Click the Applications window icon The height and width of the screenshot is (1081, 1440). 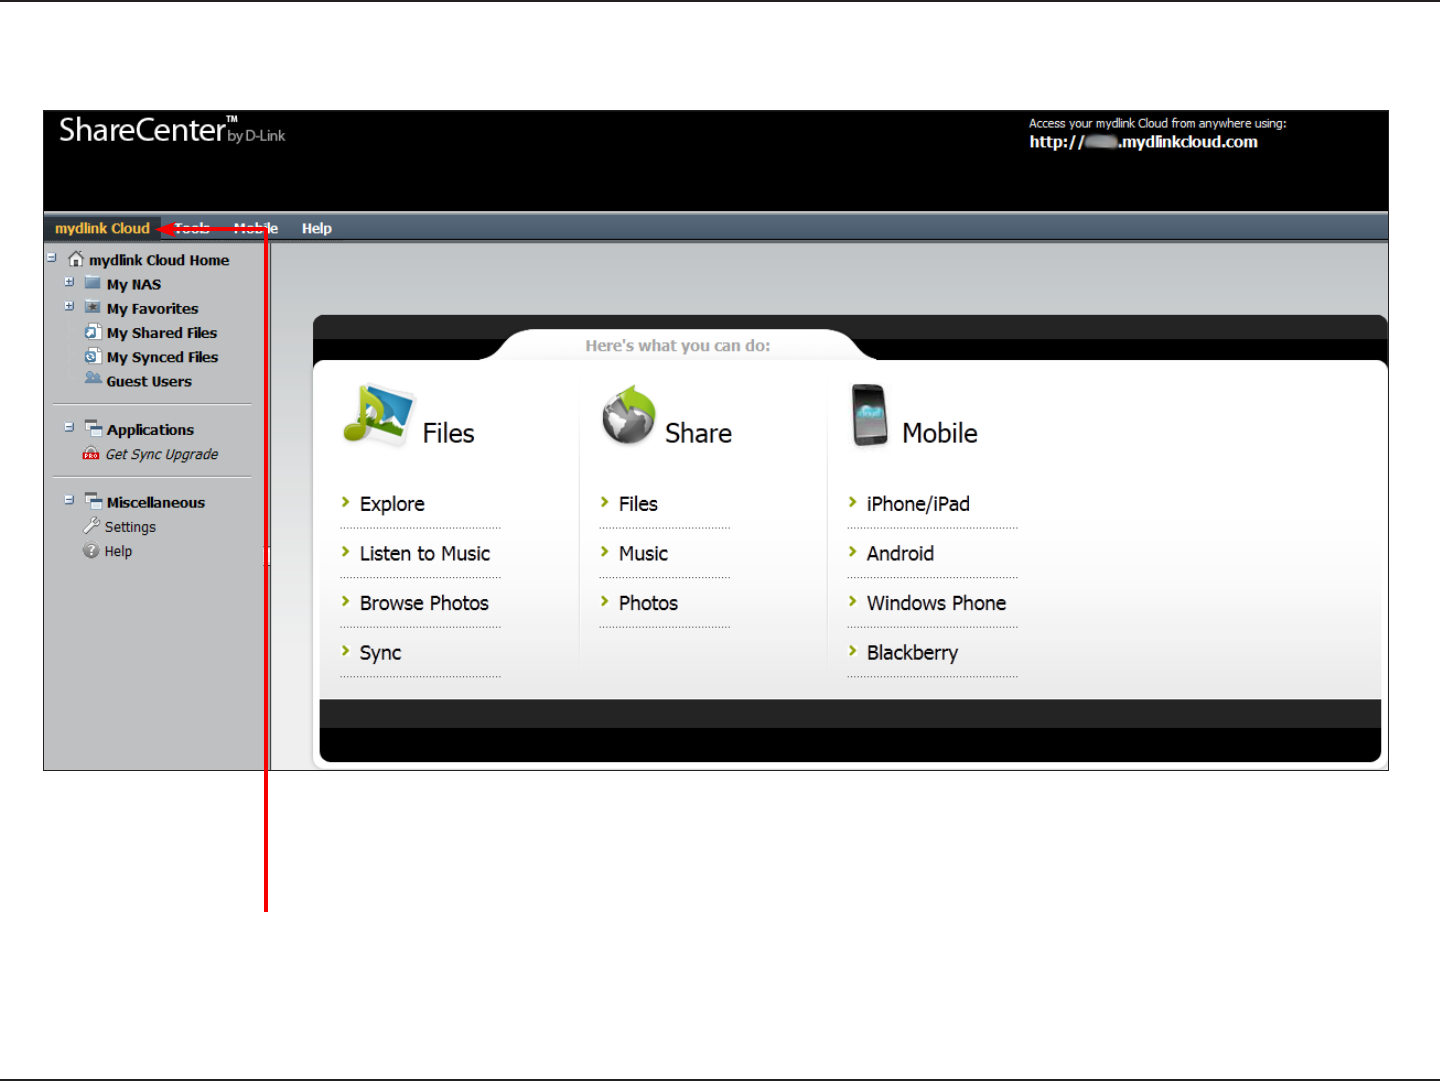tap(94, 428)
